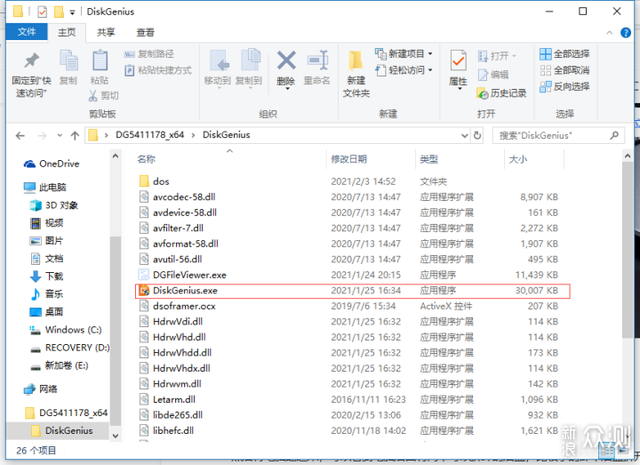Viewport: 640px width, 465px height.
Task: Select the avcodec-58.dll file
Action: coord(177,197)
